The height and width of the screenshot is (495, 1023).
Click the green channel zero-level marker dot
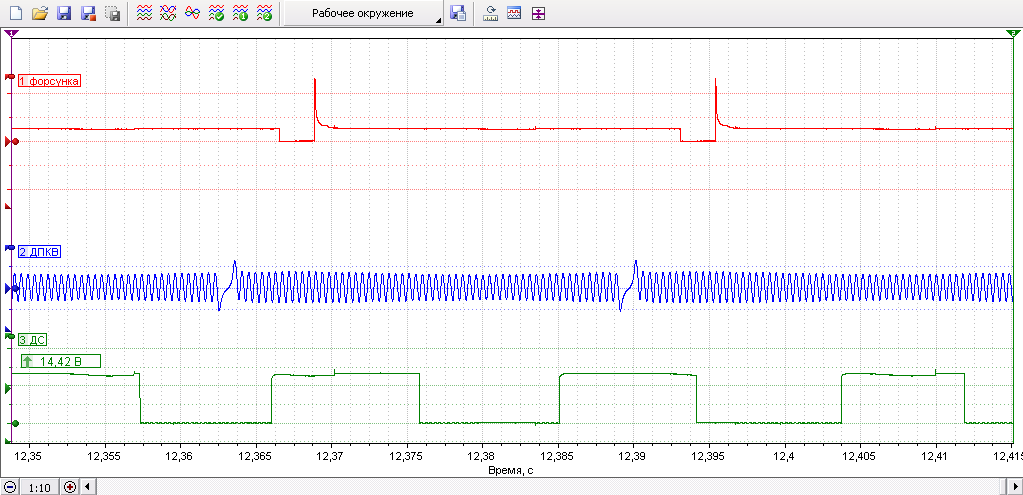click(15, 423)
